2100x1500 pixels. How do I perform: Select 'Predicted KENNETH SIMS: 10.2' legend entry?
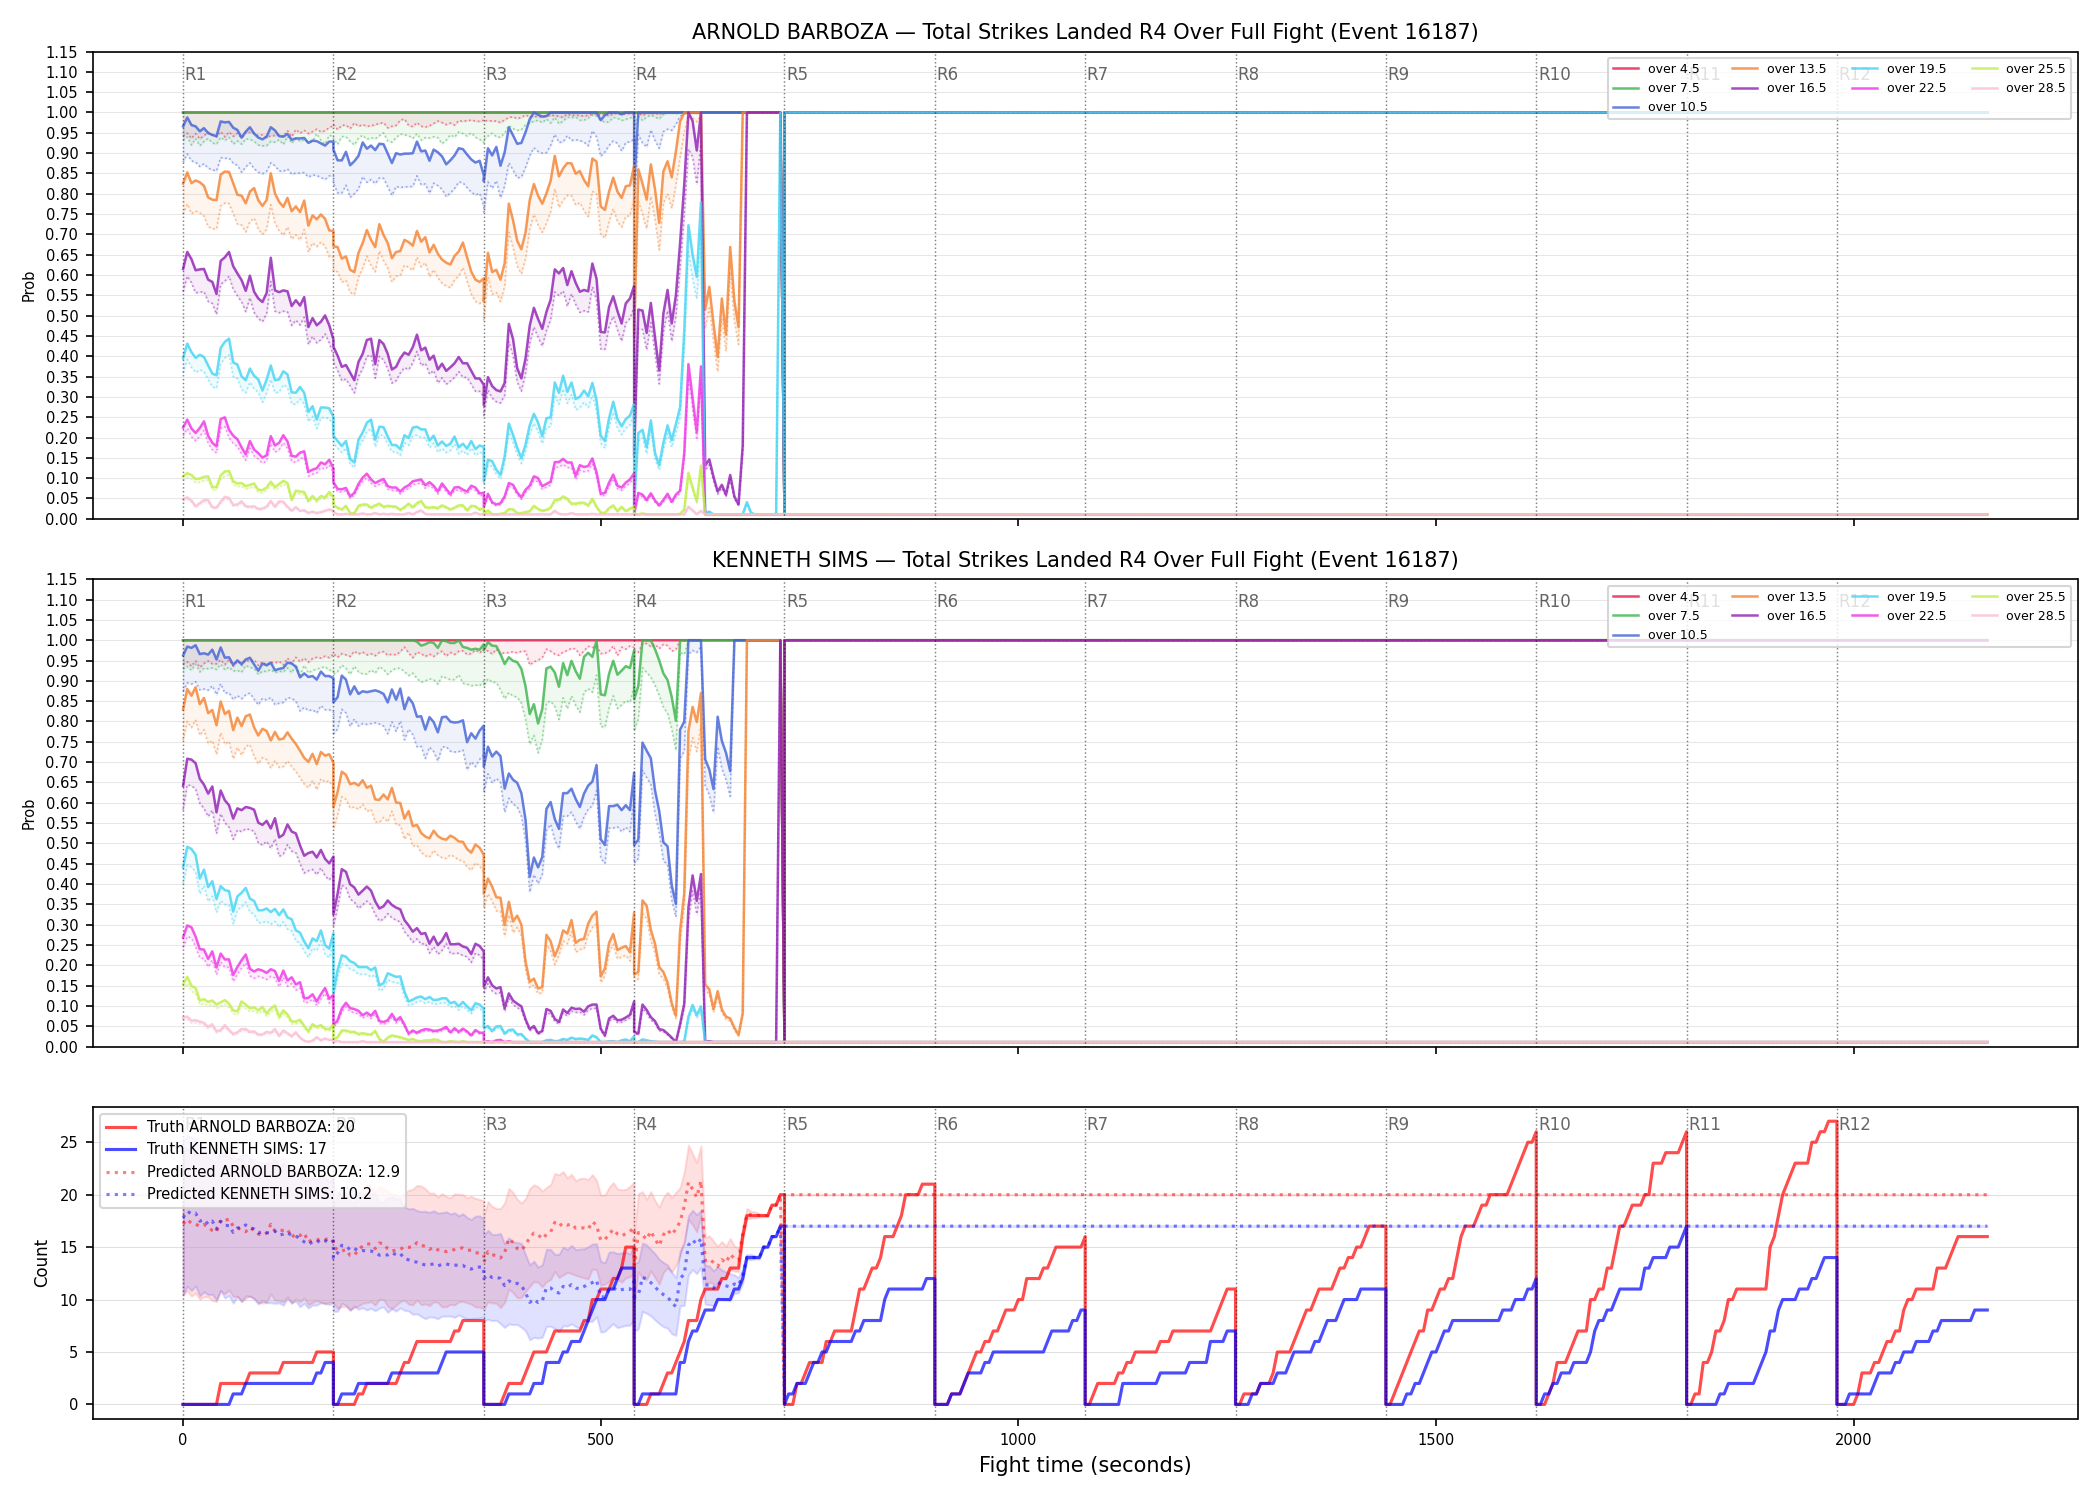(x=238, y=1193)
